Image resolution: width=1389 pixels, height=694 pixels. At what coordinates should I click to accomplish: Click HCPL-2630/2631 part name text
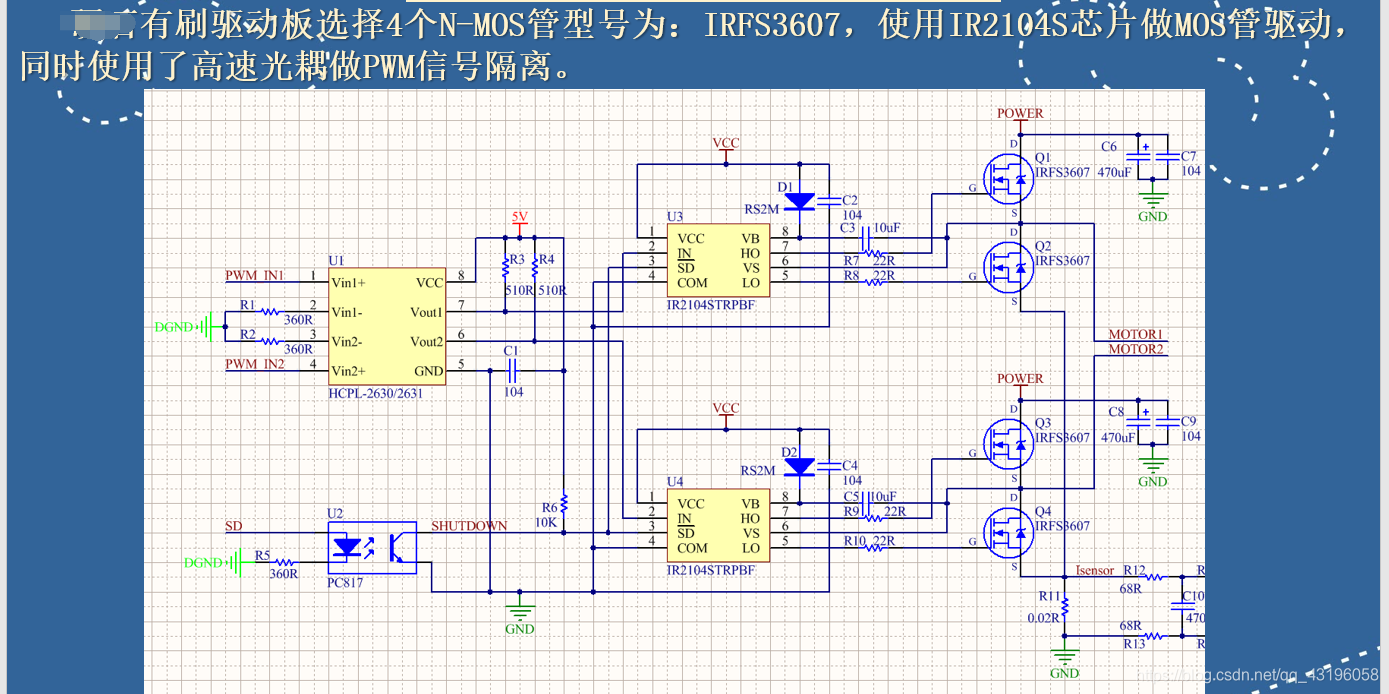376,393
